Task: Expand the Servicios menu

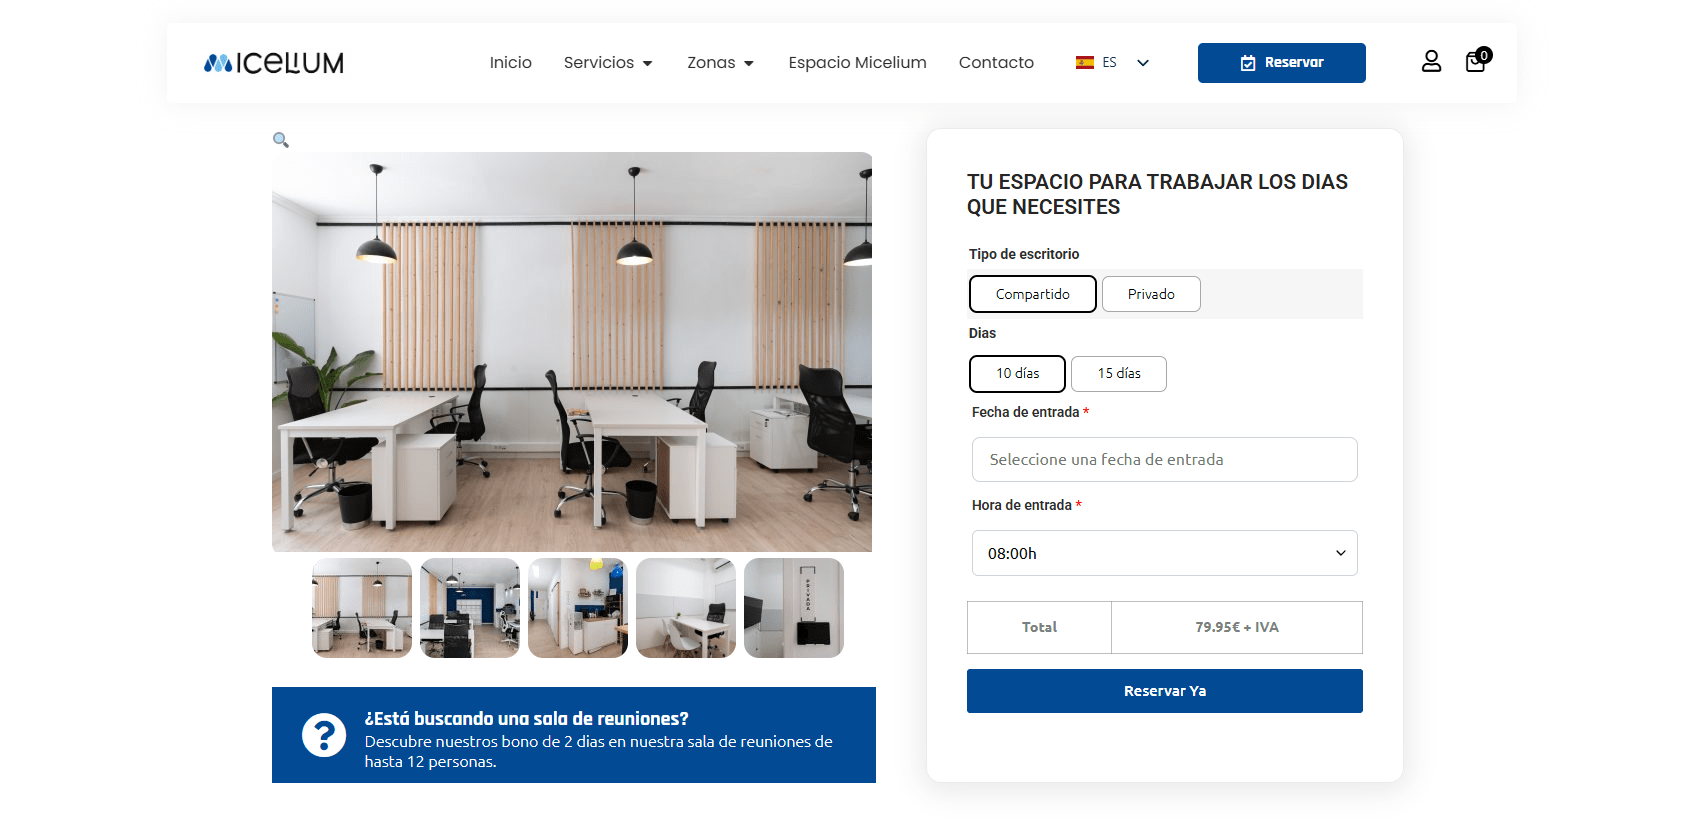Action: click(x=608, y=62)
